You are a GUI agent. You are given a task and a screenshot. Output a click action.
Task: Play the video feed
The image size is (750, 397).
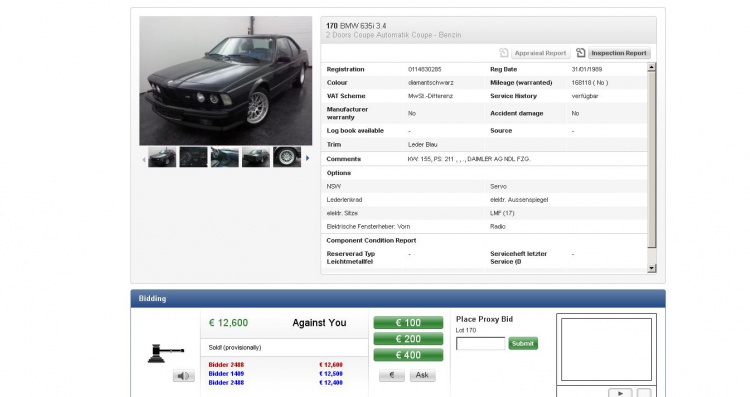tap(620, 393)
